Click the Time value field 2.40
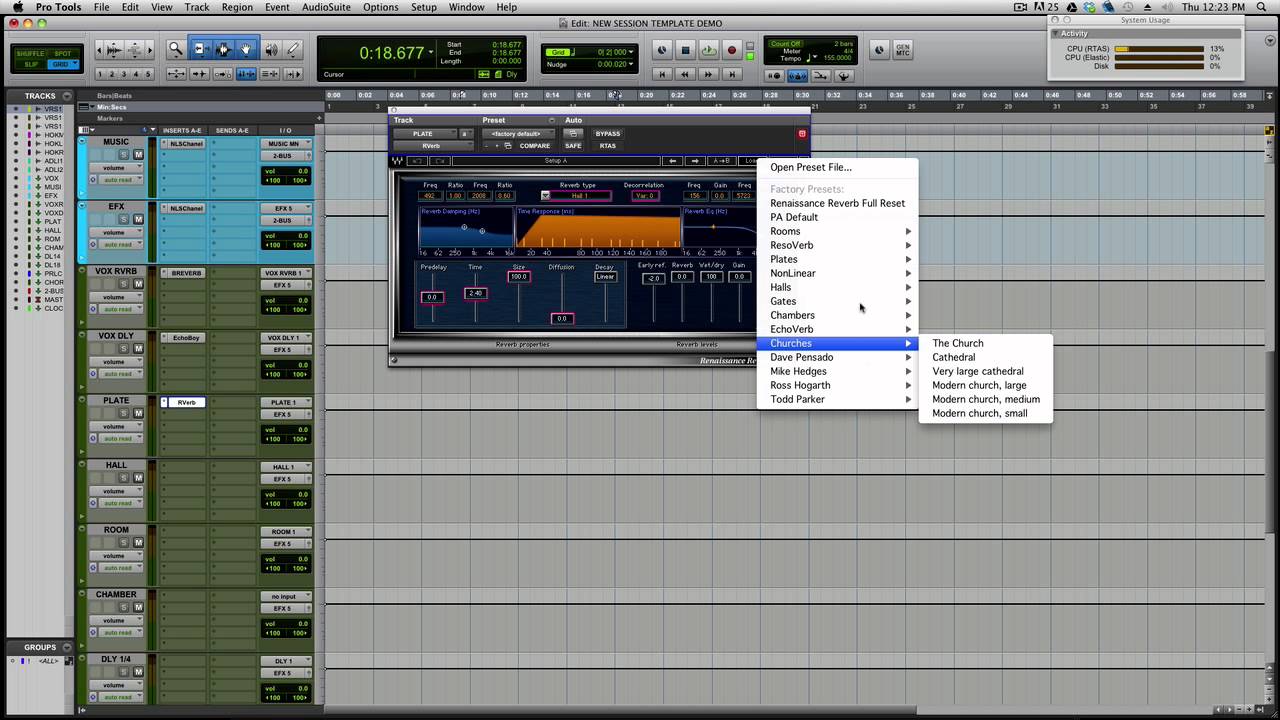Screen dimensions: 1280x720 475,293
